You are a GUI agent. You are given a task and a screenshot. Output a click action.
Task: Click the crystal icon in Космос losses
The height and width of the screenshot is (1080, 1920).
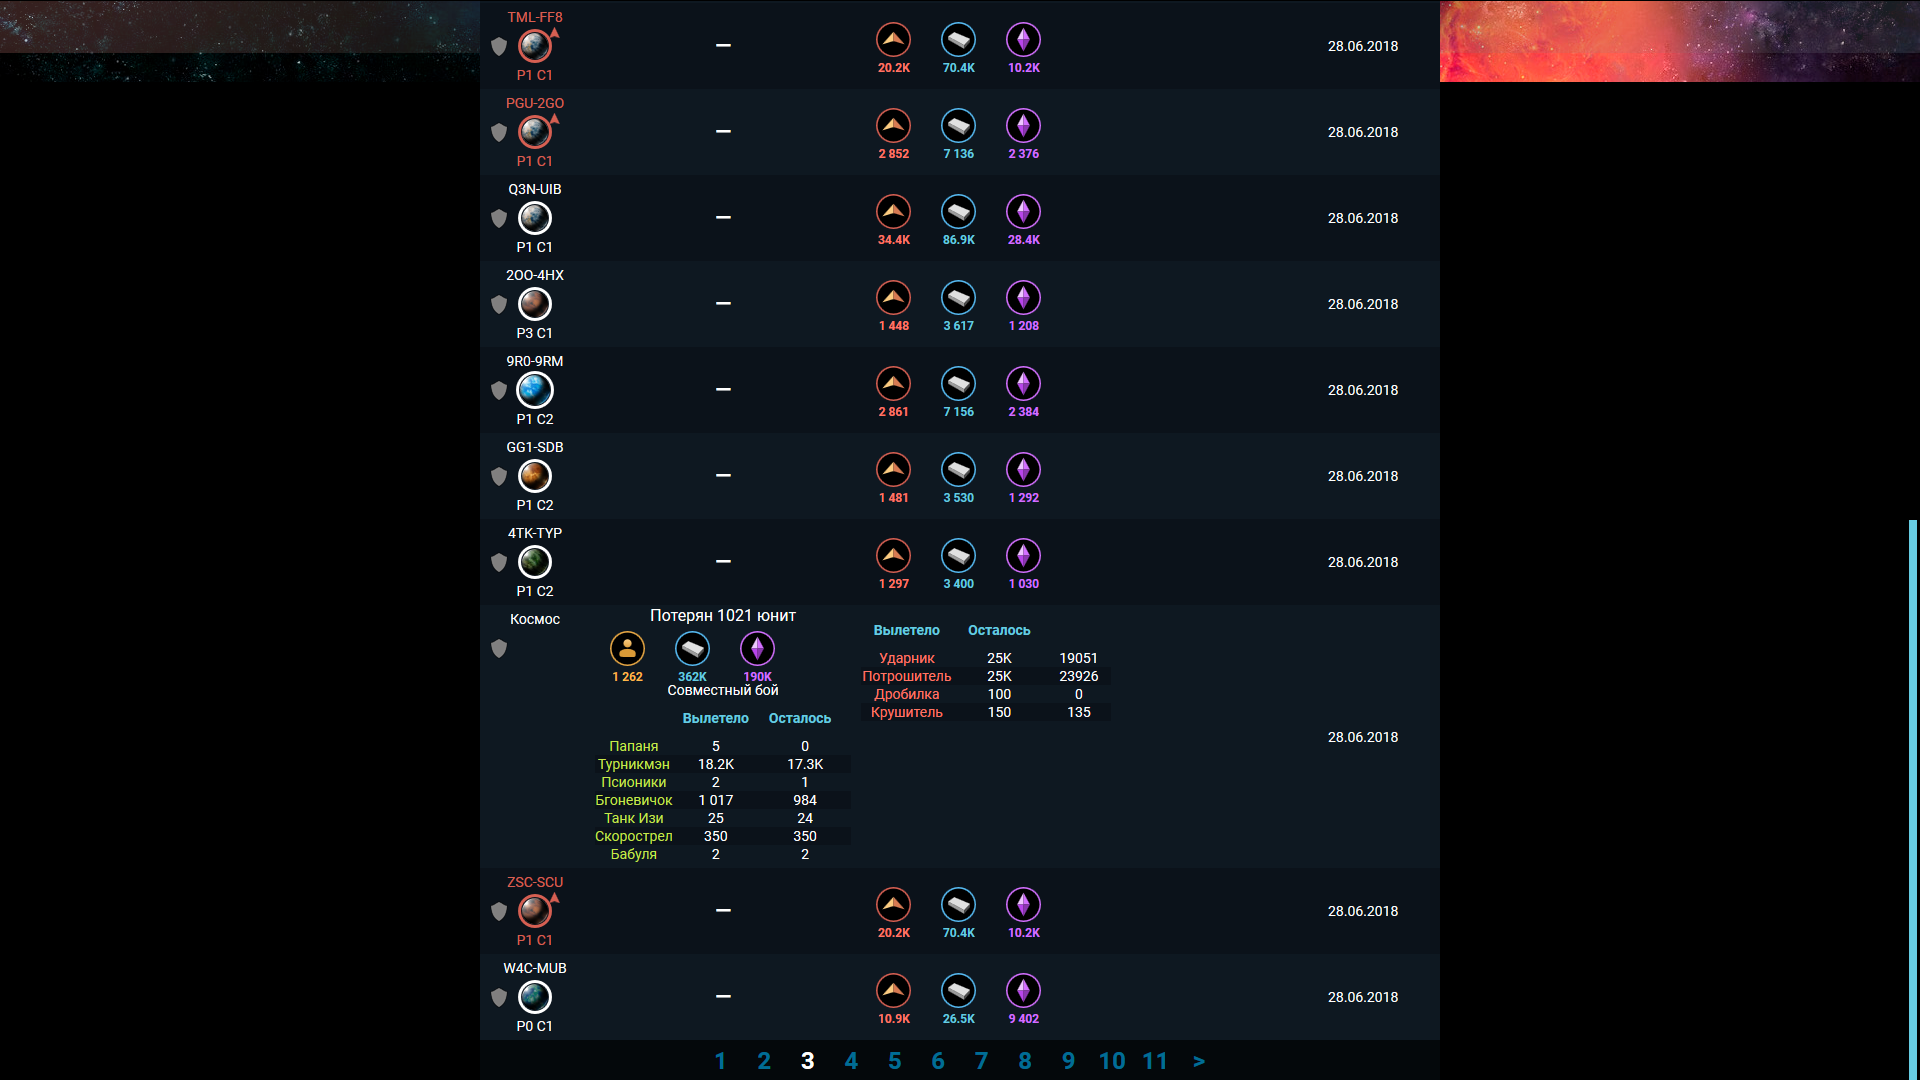757,649
